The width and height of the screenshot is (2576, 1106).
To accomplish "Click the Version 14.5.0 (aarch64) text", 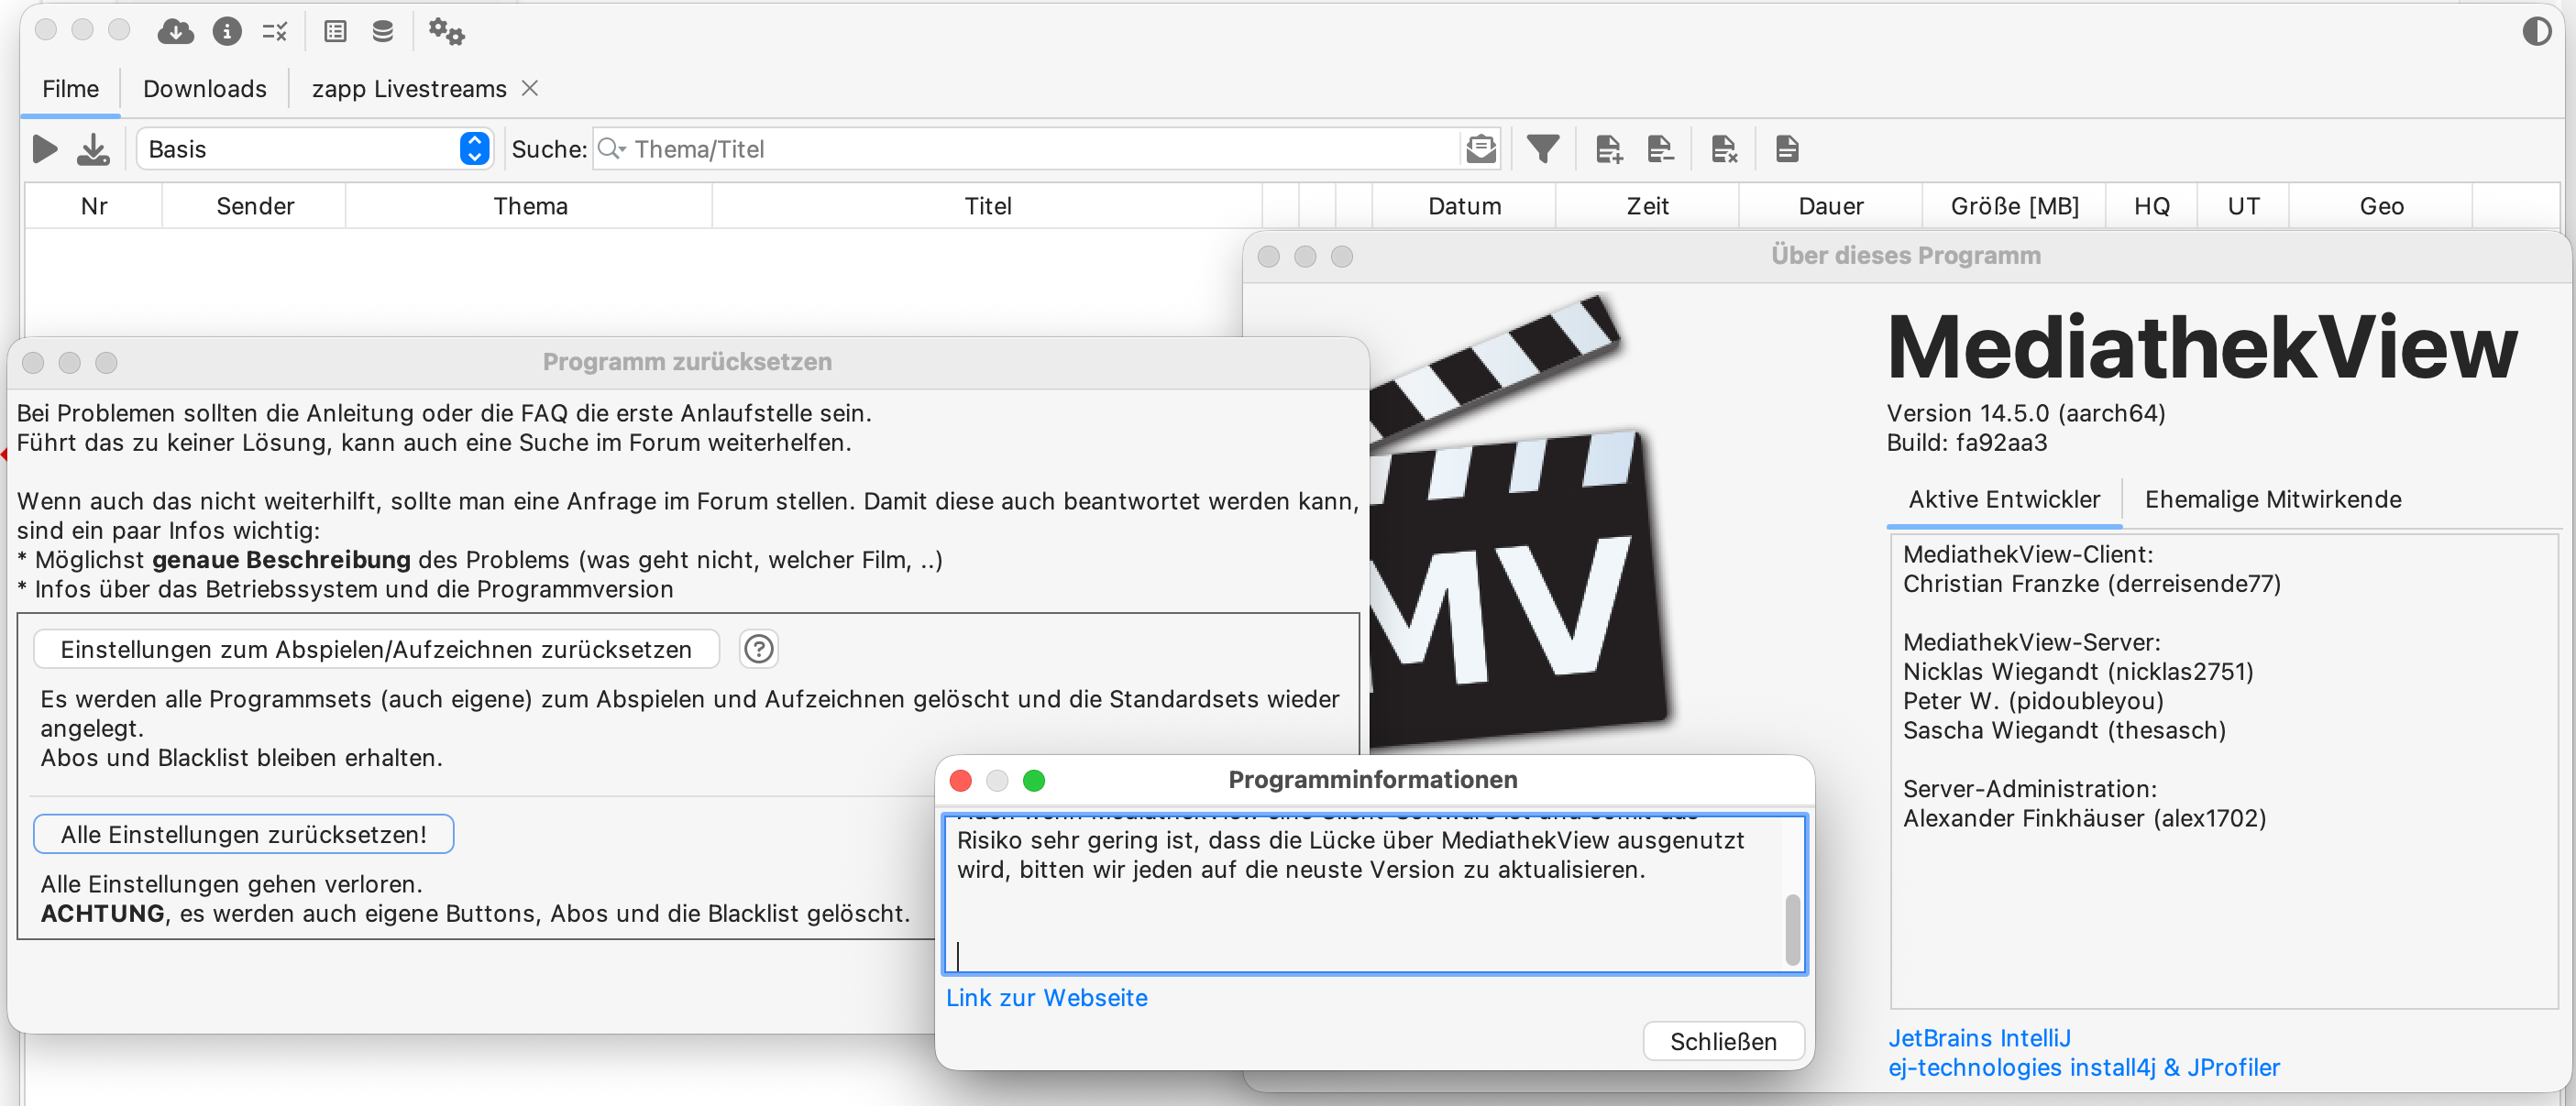I will click(2026, 413).
